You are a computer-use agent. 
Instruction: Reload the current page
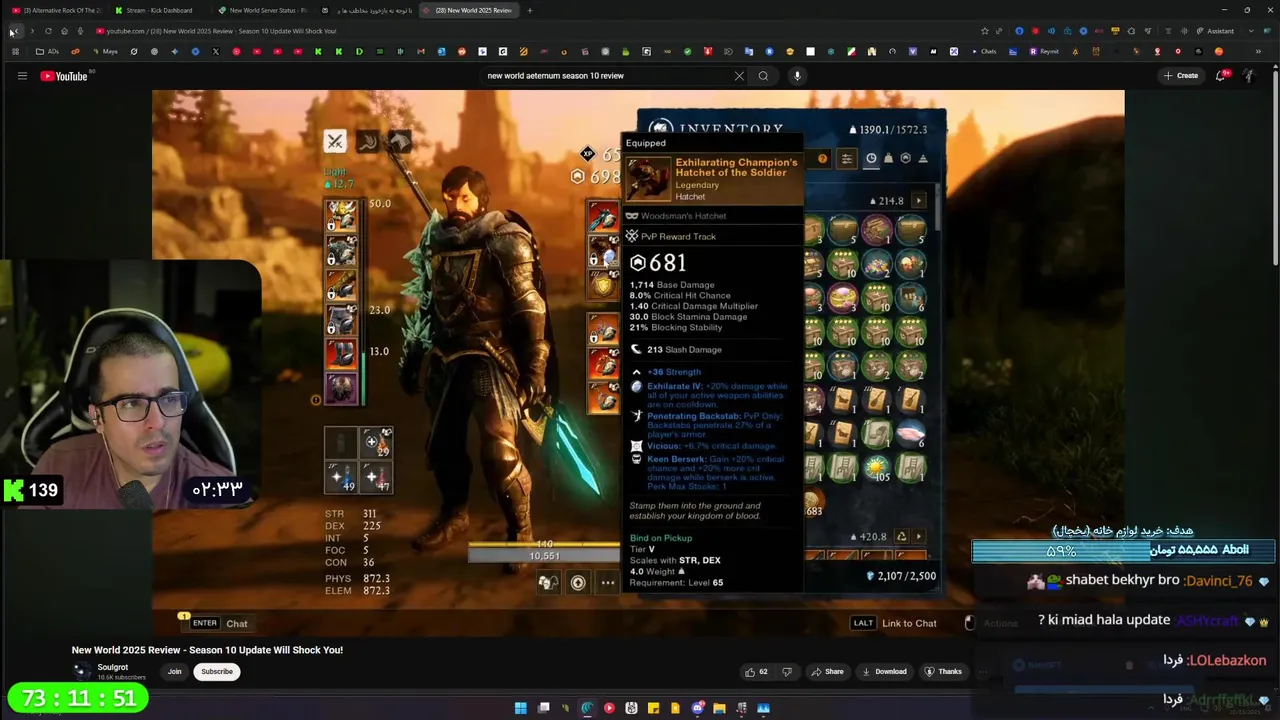pos(48,31)
